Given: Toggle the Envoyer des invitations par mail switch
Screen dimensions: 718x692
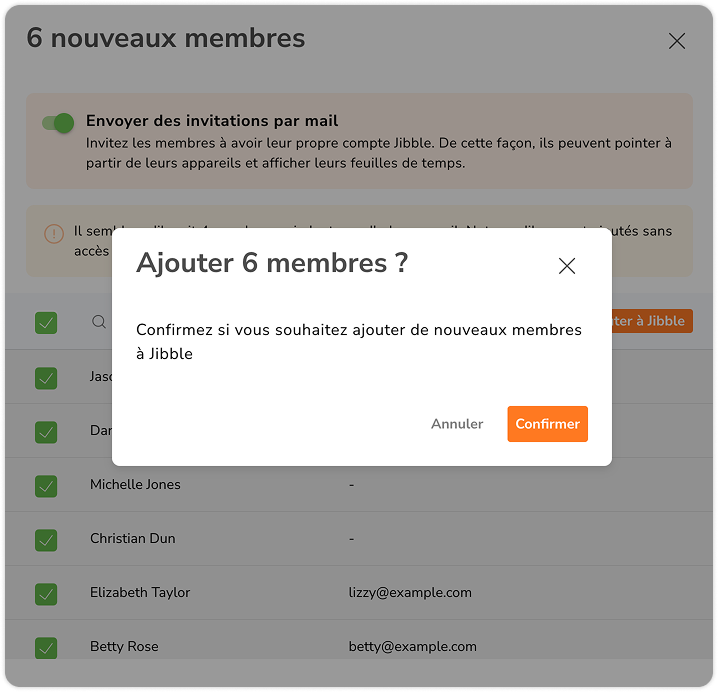Looking at the screenshot, I should 58,123.
